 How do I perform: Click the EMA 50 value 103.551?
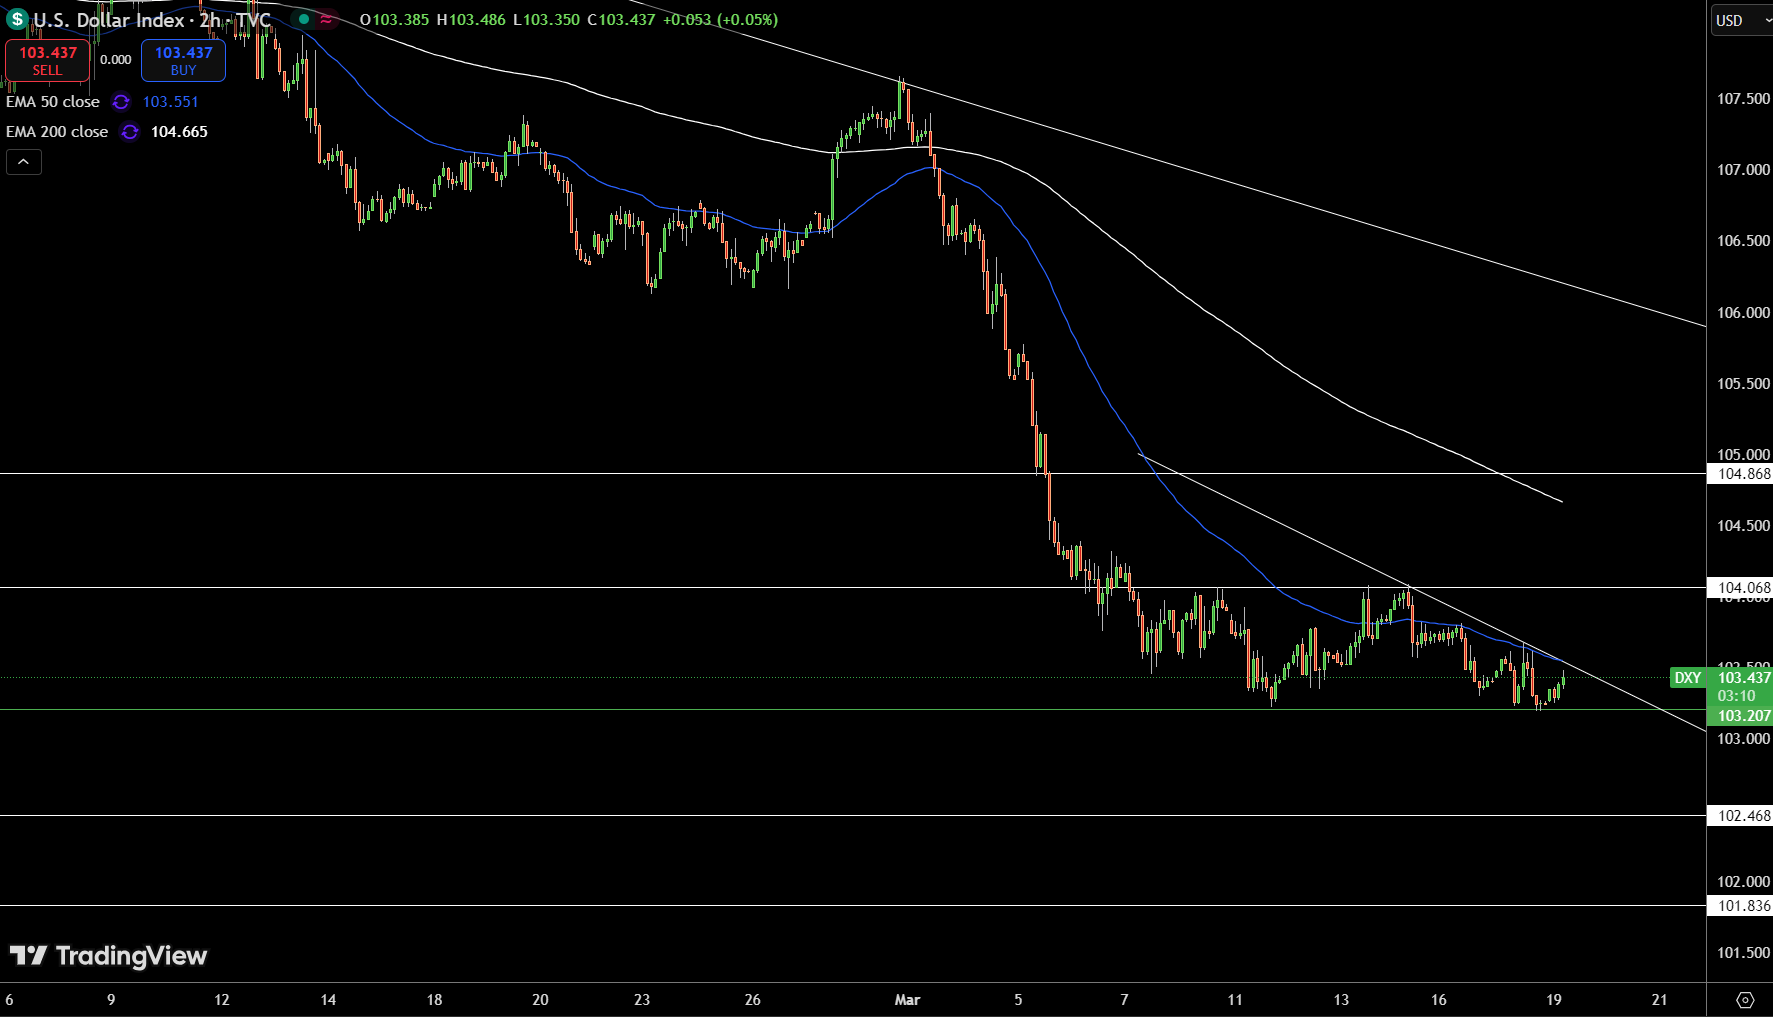pos(170,102)
